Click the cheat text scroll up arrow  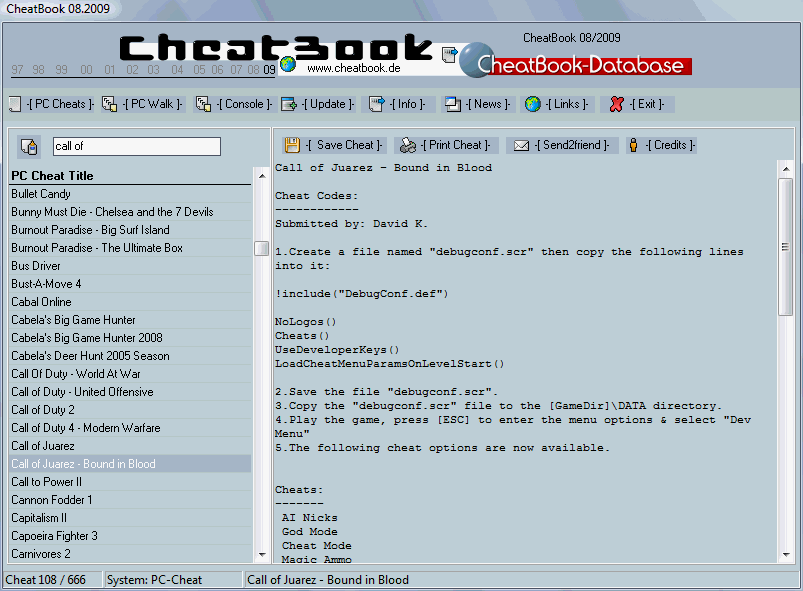(x=786, y=169)
